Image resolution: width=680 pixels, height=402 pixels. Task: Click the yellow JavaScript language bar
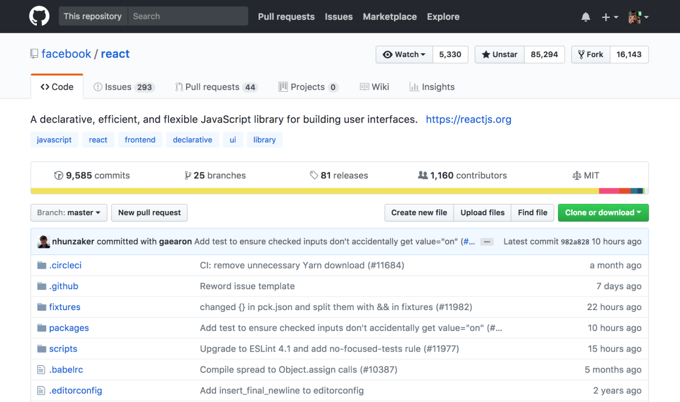(314, 191)
